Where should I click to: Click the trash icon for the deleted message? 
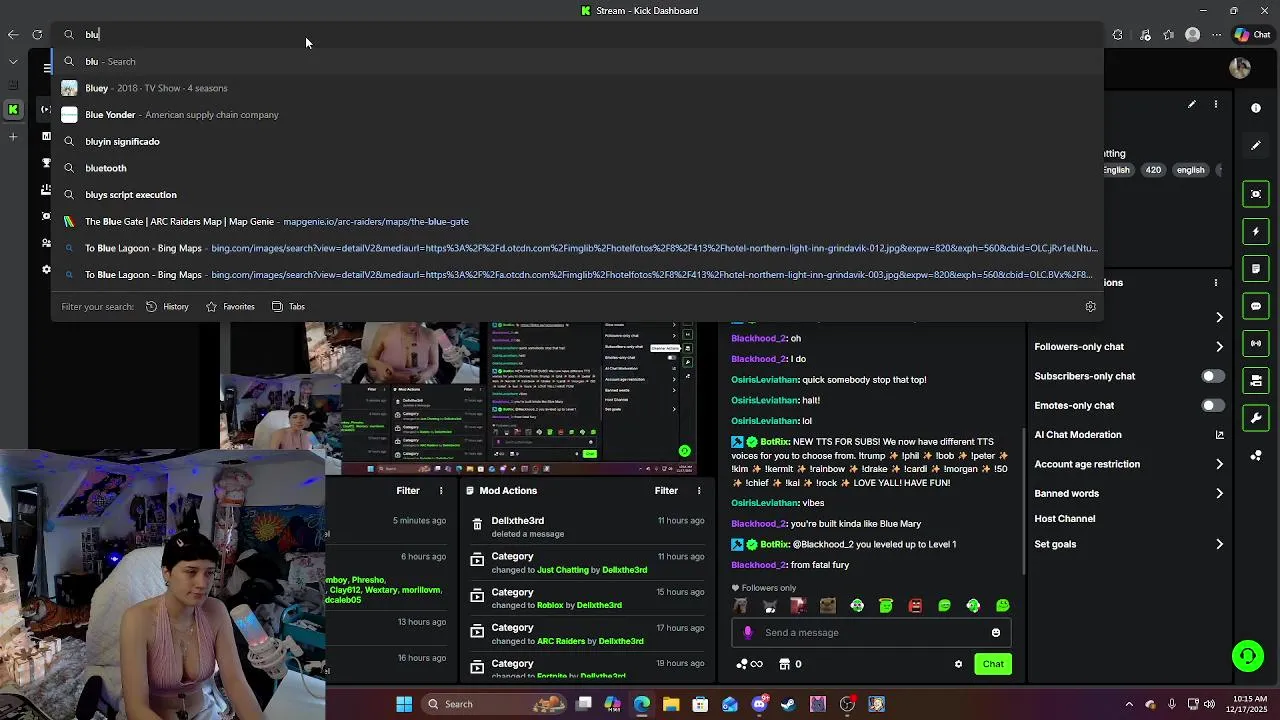coord(477,523)
